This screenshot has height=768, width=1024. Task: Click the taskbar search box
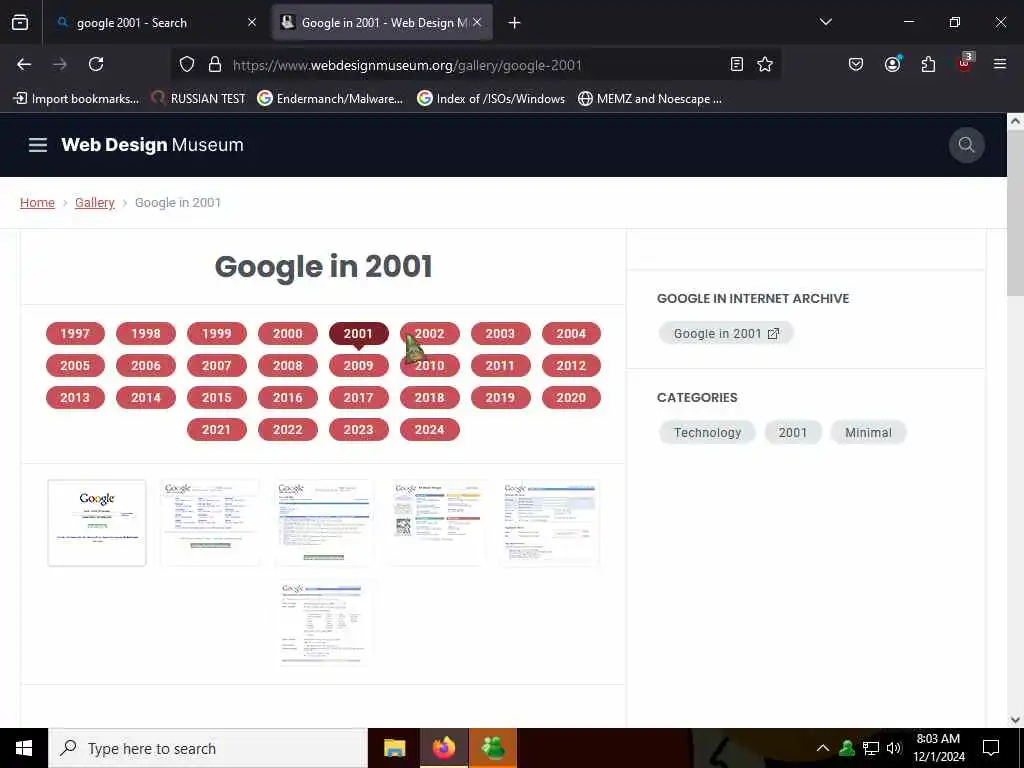pos(208,748)
